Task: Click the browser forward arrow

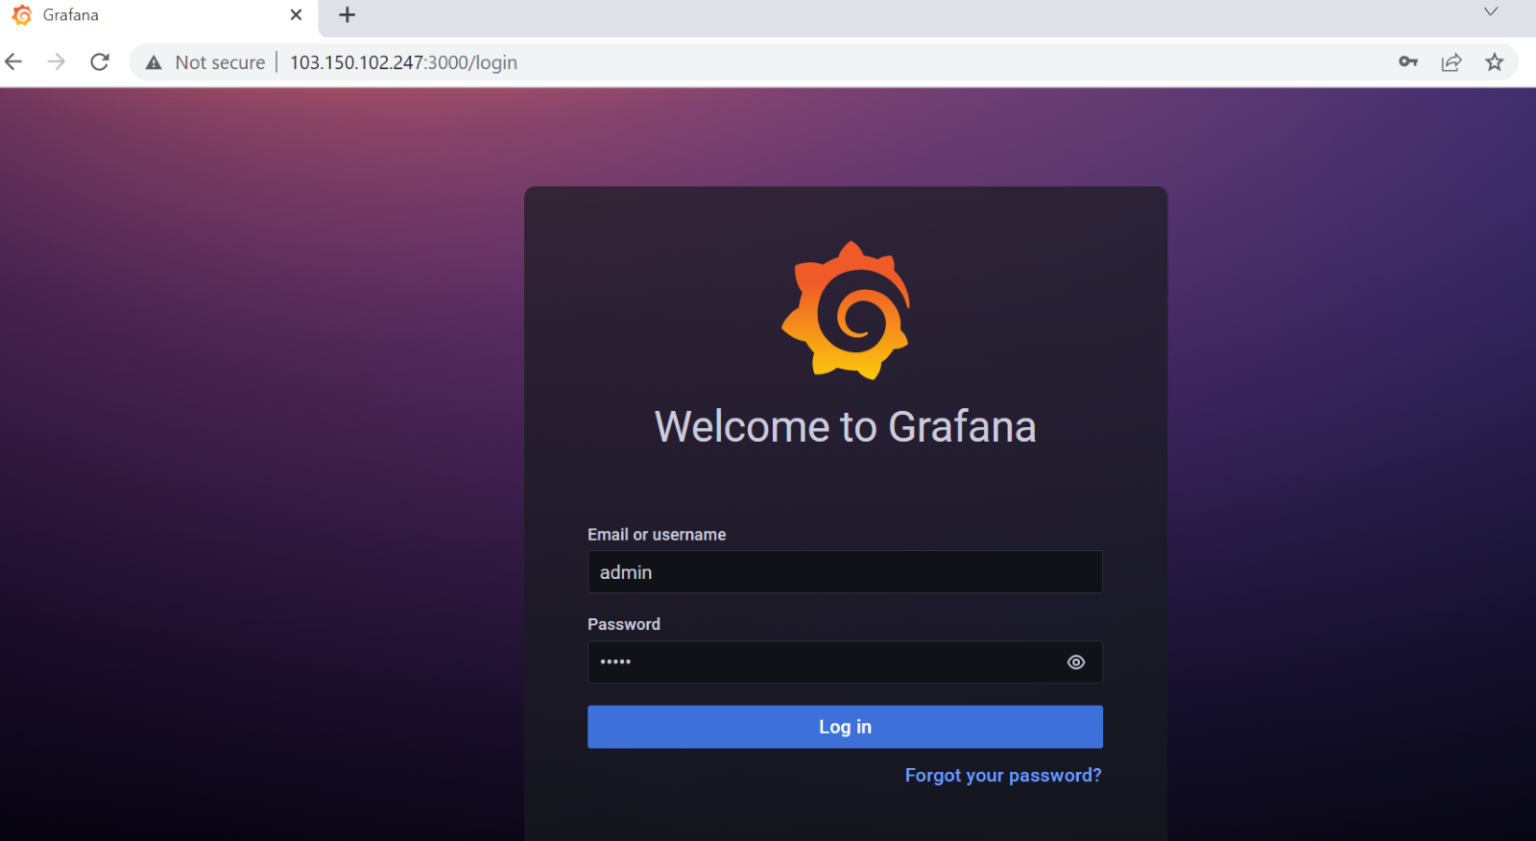Action: click(56, 62)
